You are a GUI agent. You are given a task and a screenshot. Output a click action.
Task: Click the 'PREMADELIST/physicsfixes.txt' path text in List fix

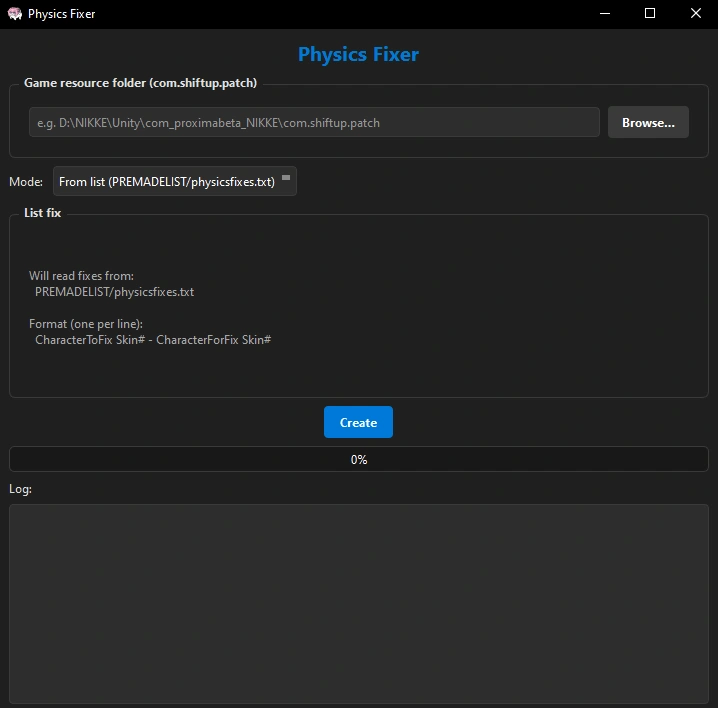click(x=114, y=292)
